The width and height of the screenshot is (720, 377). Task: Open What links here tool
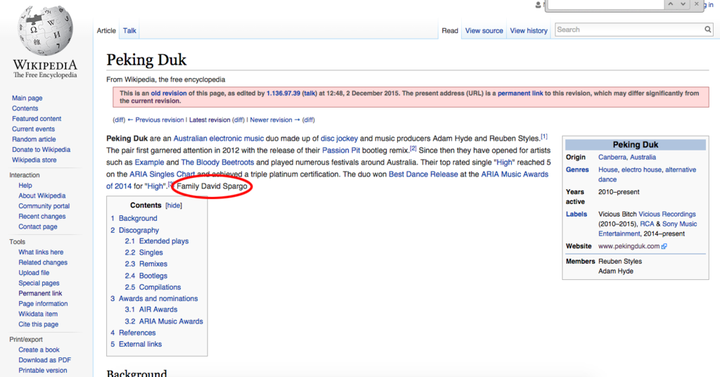point(41,252)
